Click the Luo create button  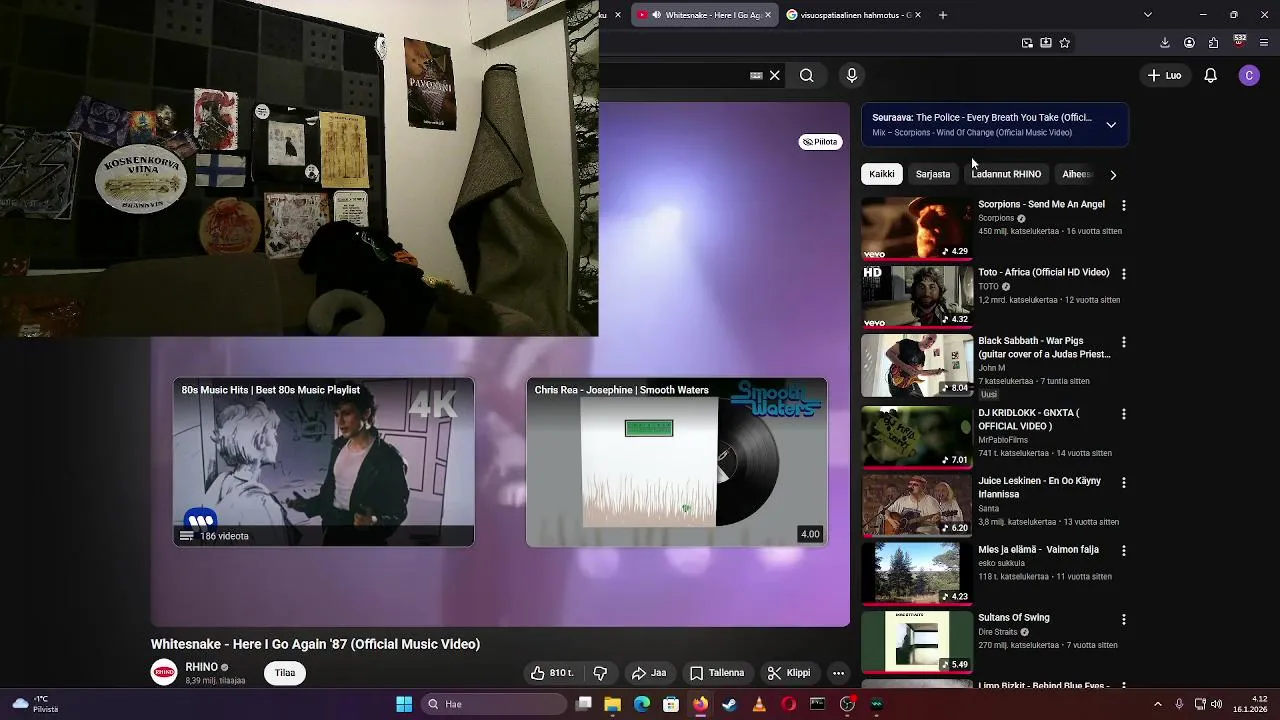coord(1165,75)
